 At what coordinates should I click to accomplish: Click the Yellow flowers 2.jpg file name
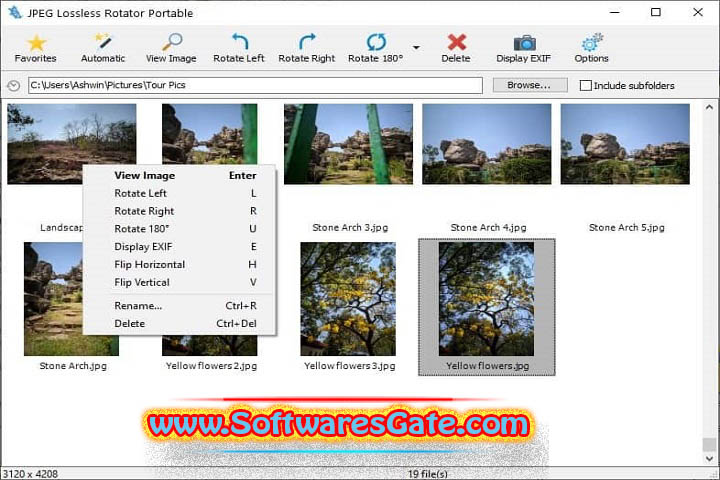(x=211, y=366)
